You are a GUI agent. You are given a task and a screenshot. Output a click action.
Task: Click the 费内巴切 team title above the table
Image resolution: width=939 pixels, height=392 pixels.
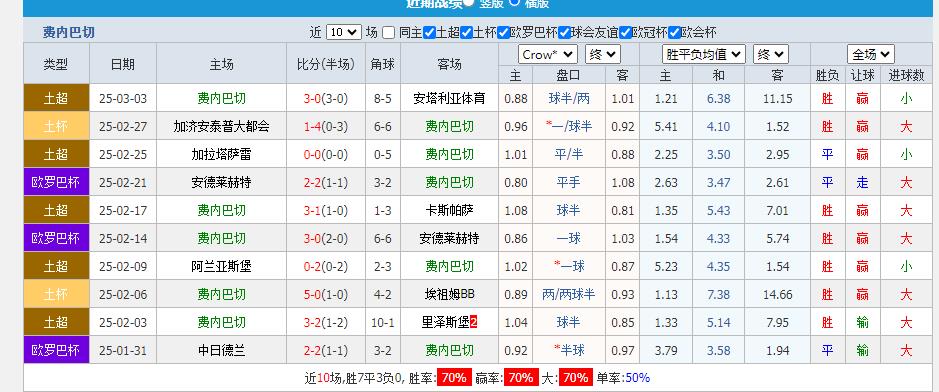coord(69,32)
